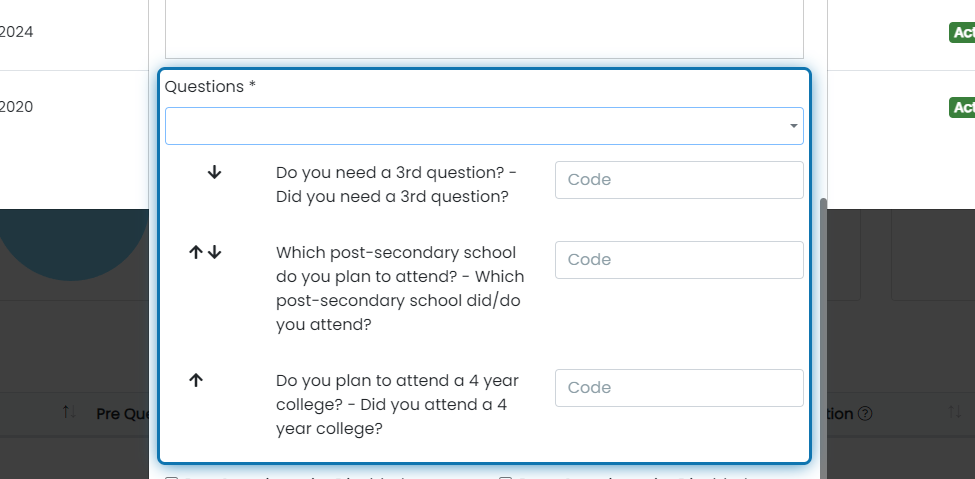
Task: Focus the Code field for post-secondary school
Action: pos(679,260)
